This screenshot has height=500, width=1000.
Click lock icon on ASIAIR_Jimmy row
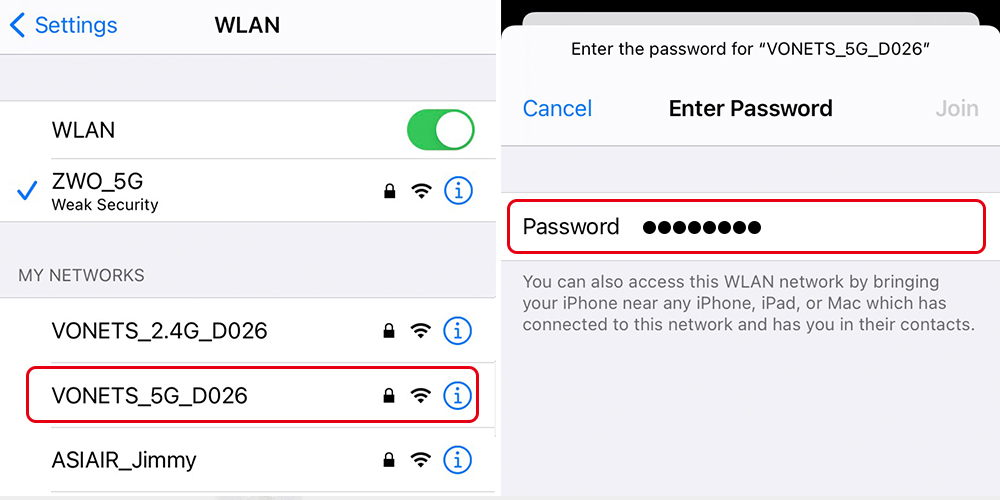tap(388, 459)
